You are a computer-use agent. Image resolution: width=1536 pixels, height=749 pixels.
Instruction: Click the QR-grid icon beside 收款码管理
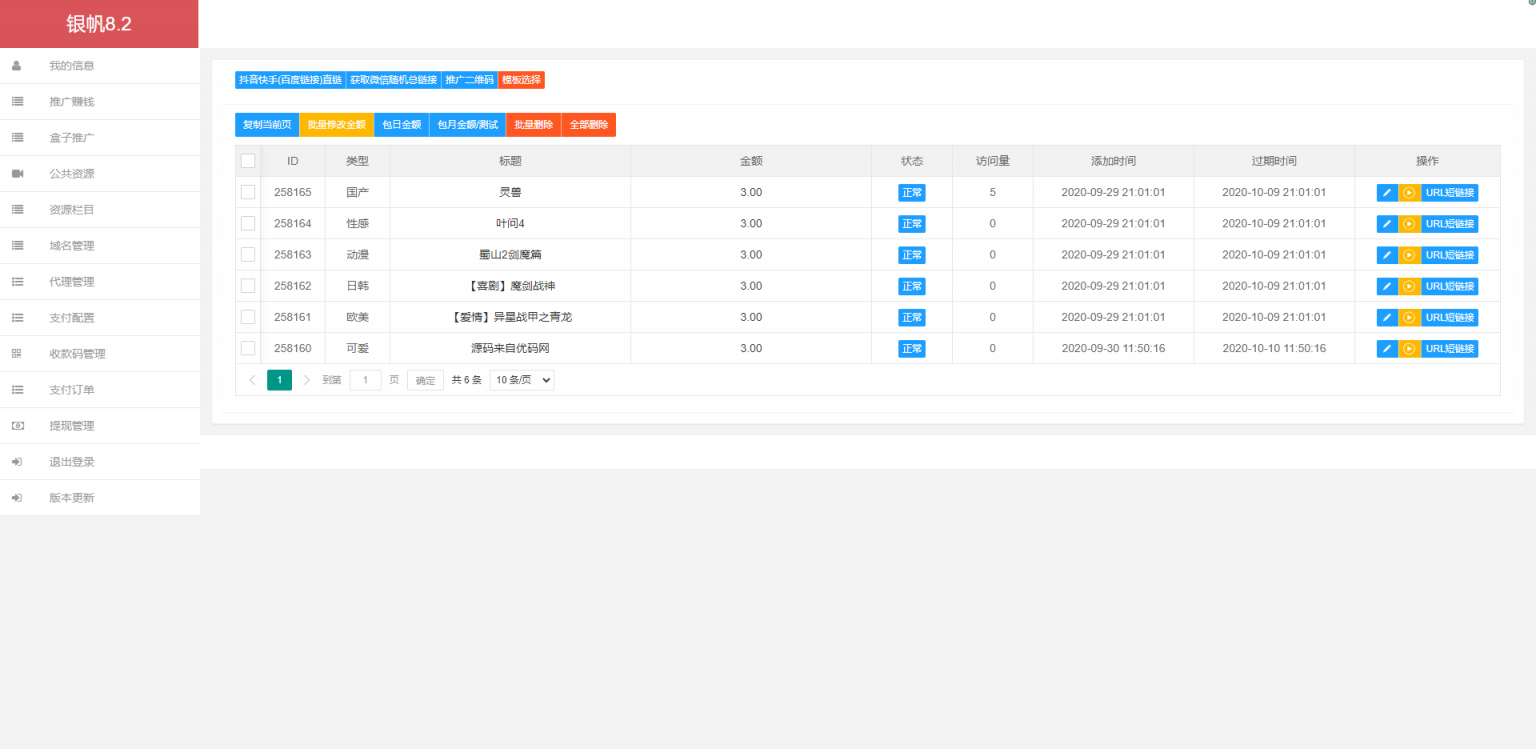[x=15, y=353]
